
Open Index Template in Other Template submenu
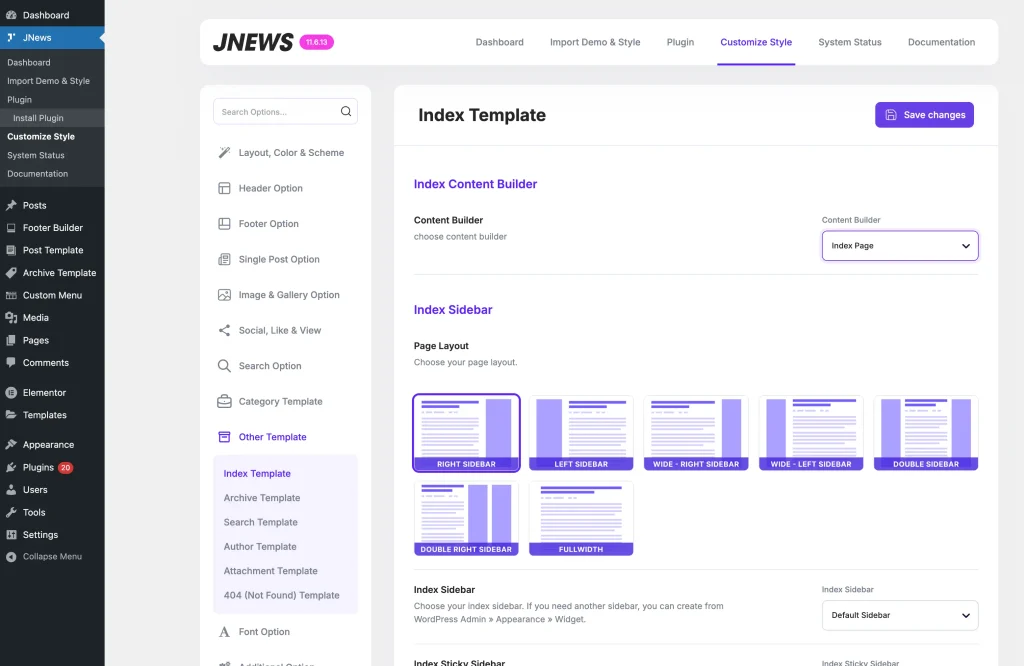pyautogui.click(x=257, y=473)
